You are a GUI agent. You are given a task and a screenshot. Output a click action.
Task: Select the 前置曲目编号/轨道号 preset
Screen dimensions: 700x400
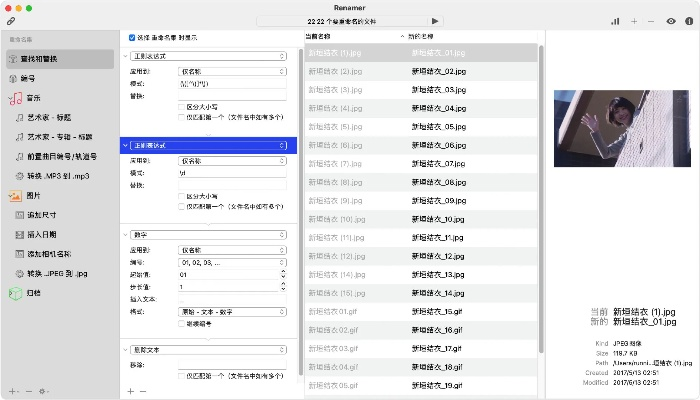[60, 157]
